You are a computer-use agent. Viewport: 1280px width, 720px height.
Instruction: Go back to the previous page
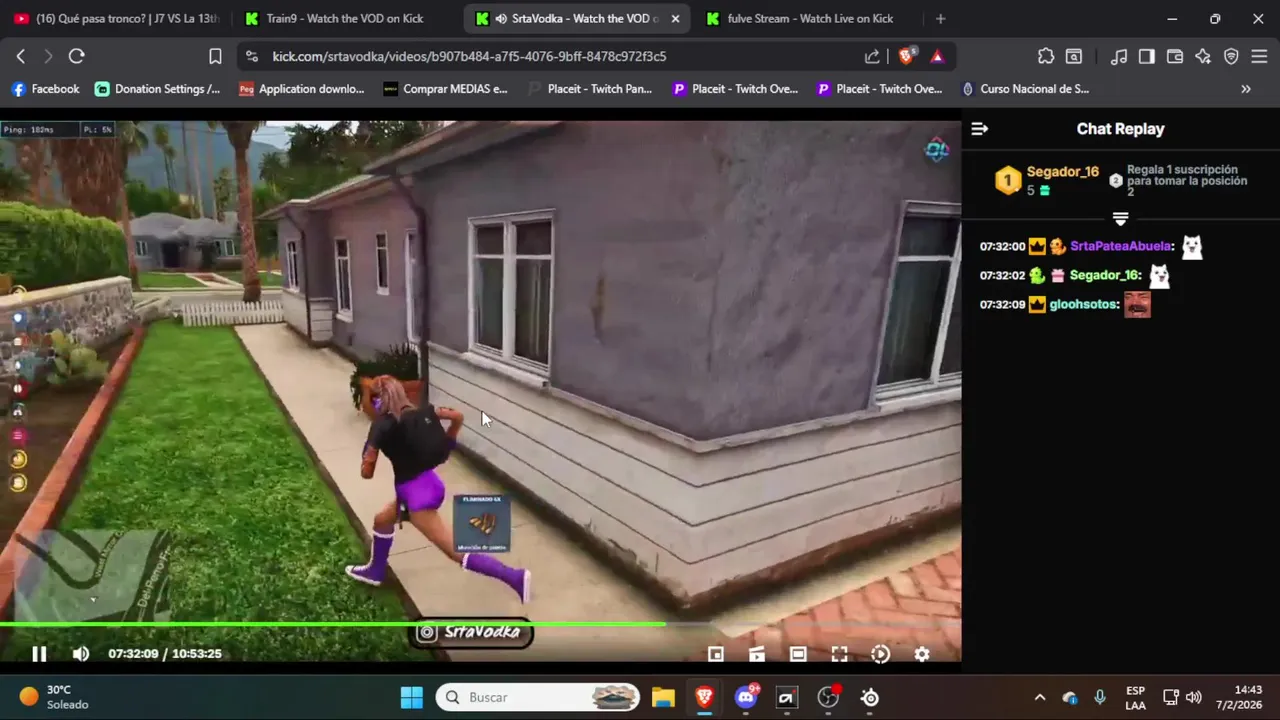tap(20, 57)
